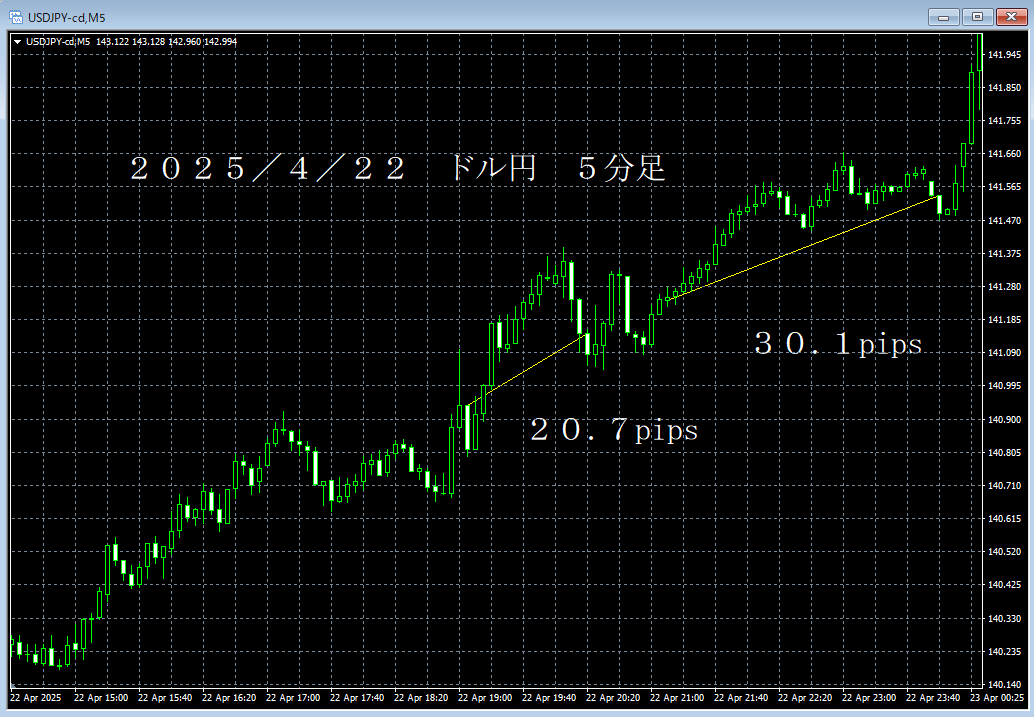Click the 22 Apr 19:00 time label
Screen dimensions: 1034x717
click(485, 698)
